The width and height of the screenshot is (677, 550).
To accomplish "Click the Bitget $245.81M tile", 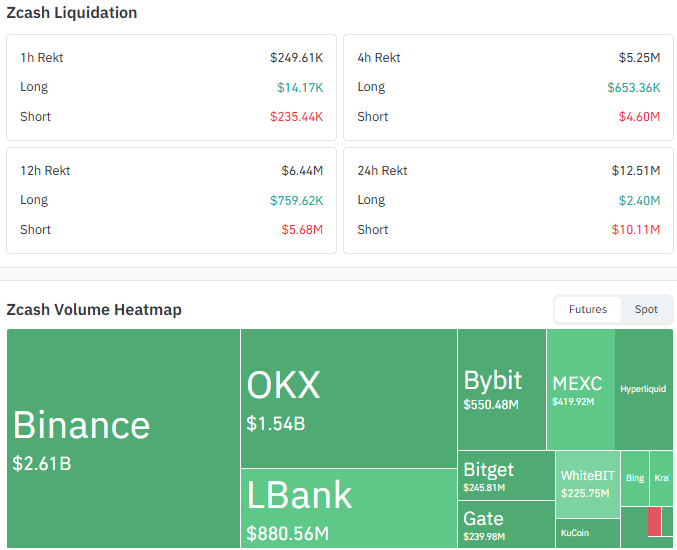I will (x=506, y=475).
